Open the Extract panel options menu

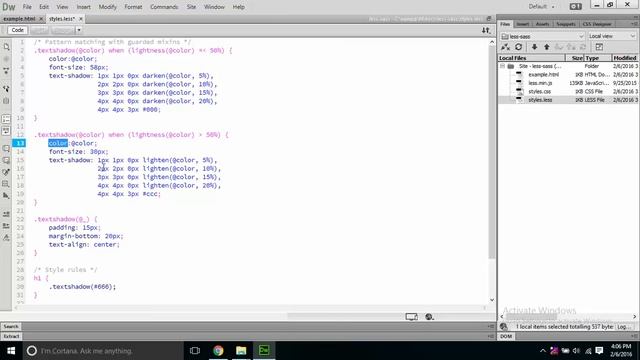[491, 336]
